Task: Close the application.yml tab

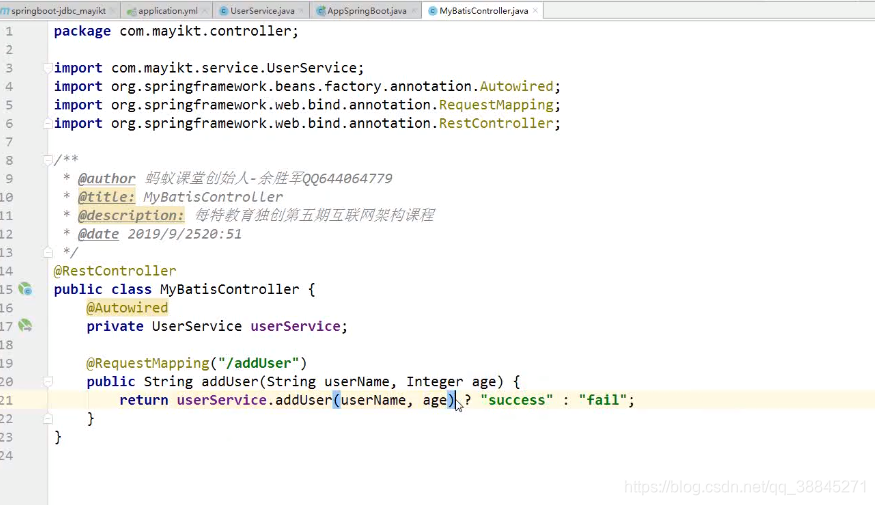Action: click(204, 11)
